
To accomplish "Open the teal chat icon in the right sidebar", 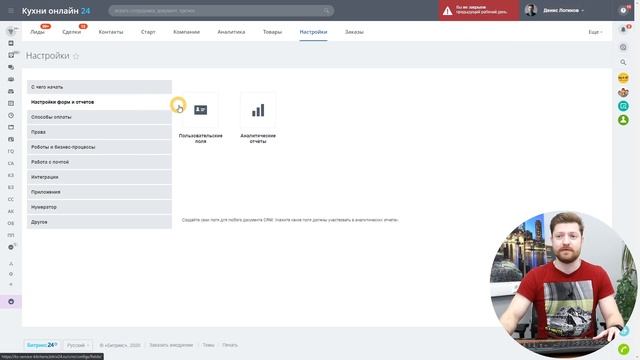I will [x=623, y=106].
